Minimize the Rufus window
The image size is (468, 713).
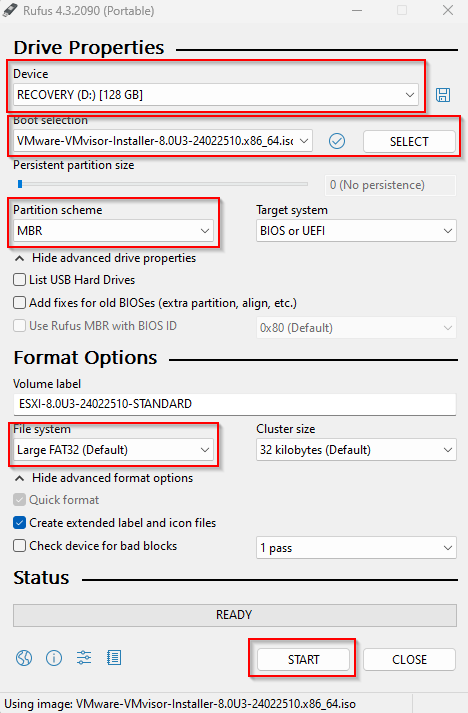[357, 10]
